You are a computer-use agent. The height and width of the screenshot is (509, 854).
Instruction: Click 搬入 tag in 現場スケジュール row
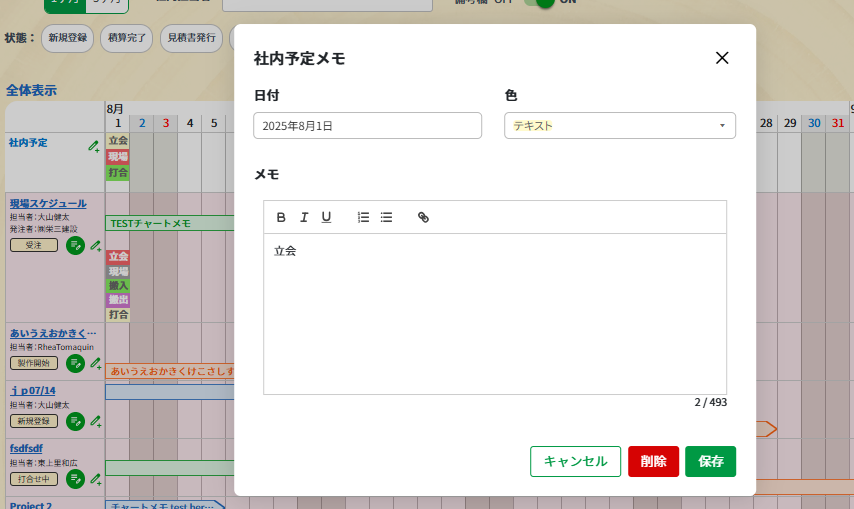click(118, 285)
